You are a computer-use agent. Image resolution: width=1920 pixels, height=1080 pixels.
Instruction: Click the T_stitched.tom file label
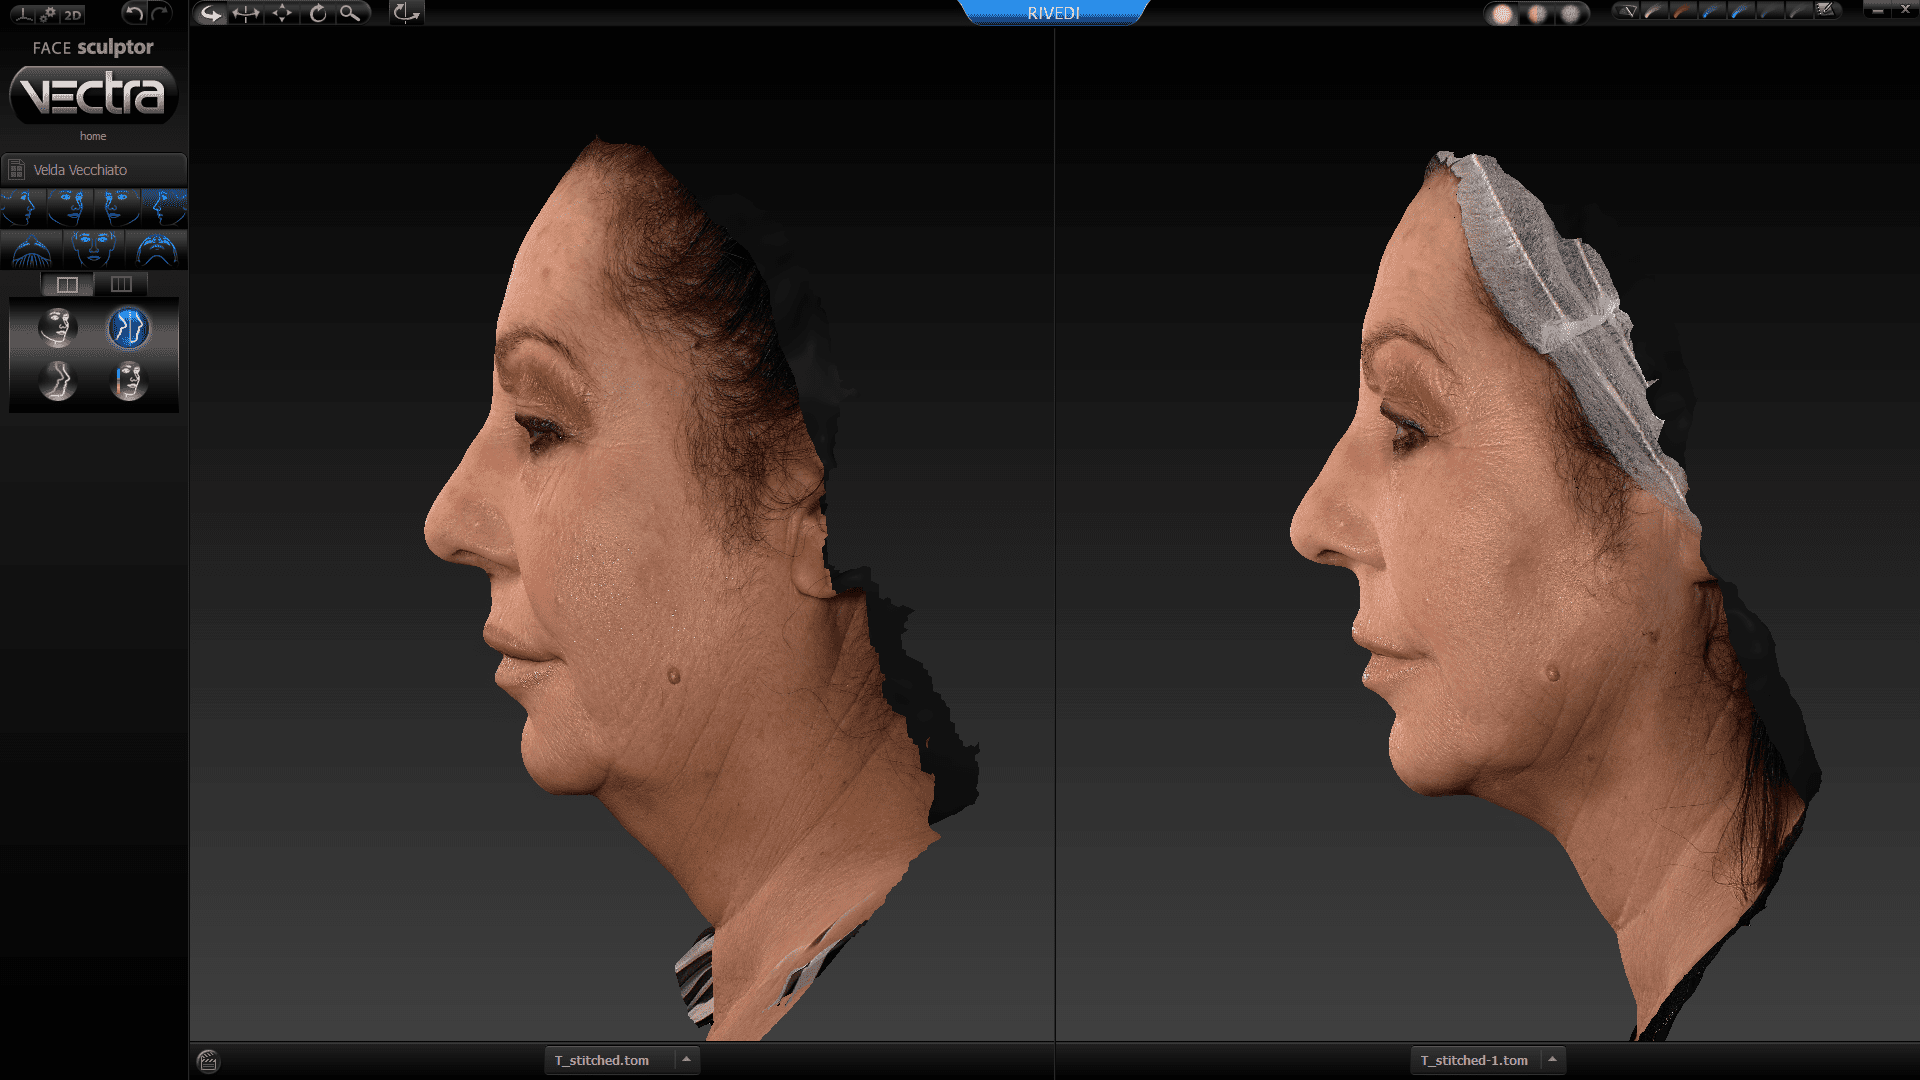pos(602,1061)
